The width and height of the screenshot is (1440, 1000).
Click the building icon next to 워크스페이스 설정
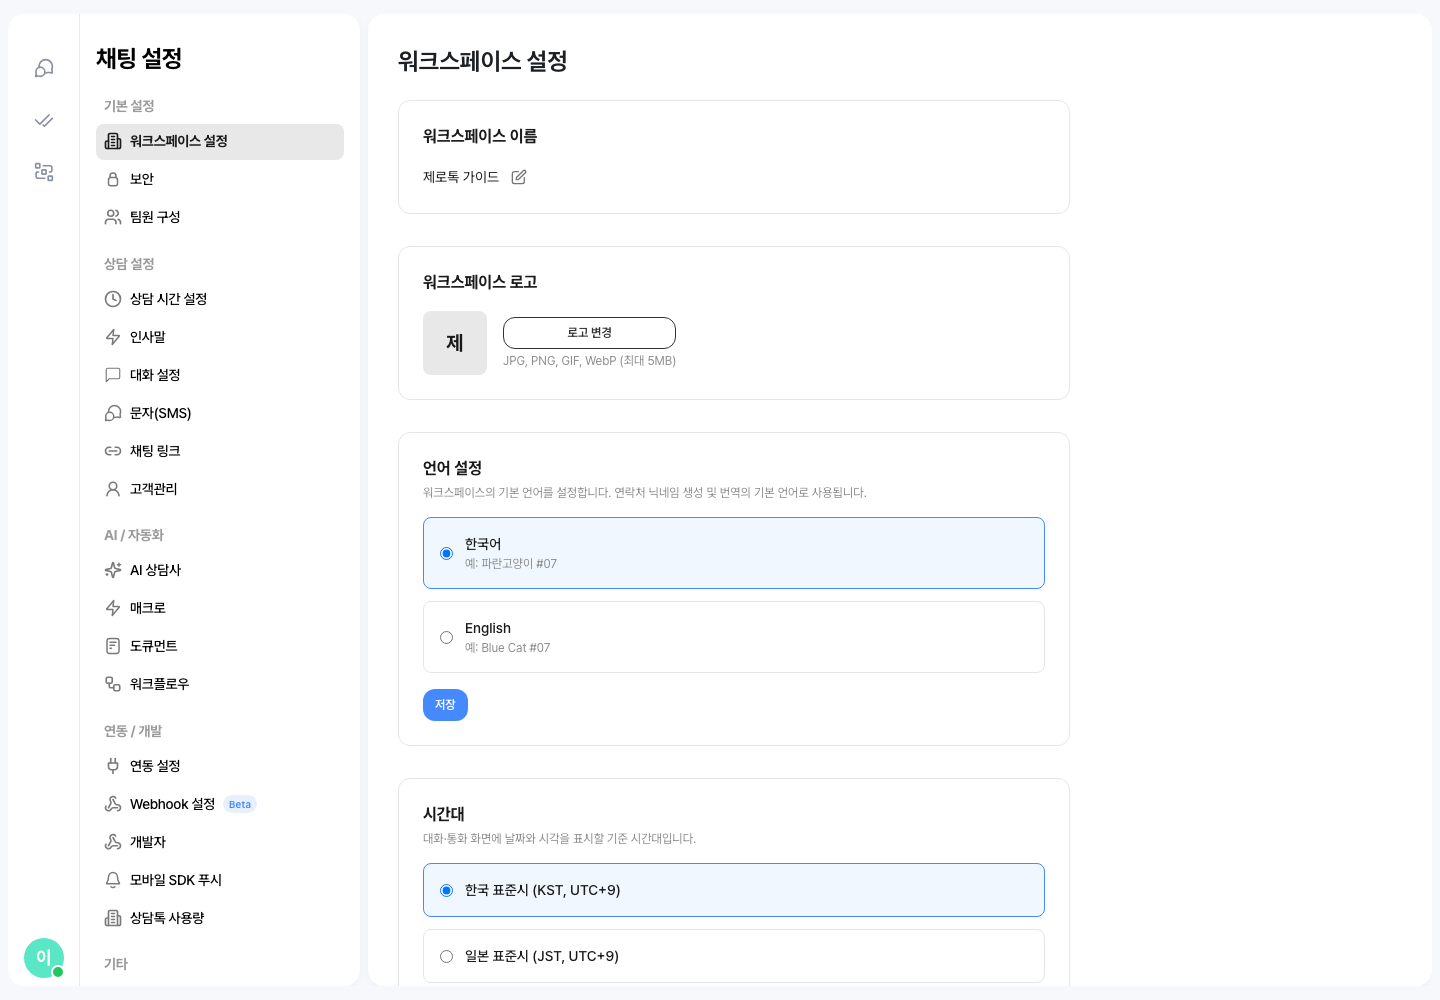click(113, 141)
